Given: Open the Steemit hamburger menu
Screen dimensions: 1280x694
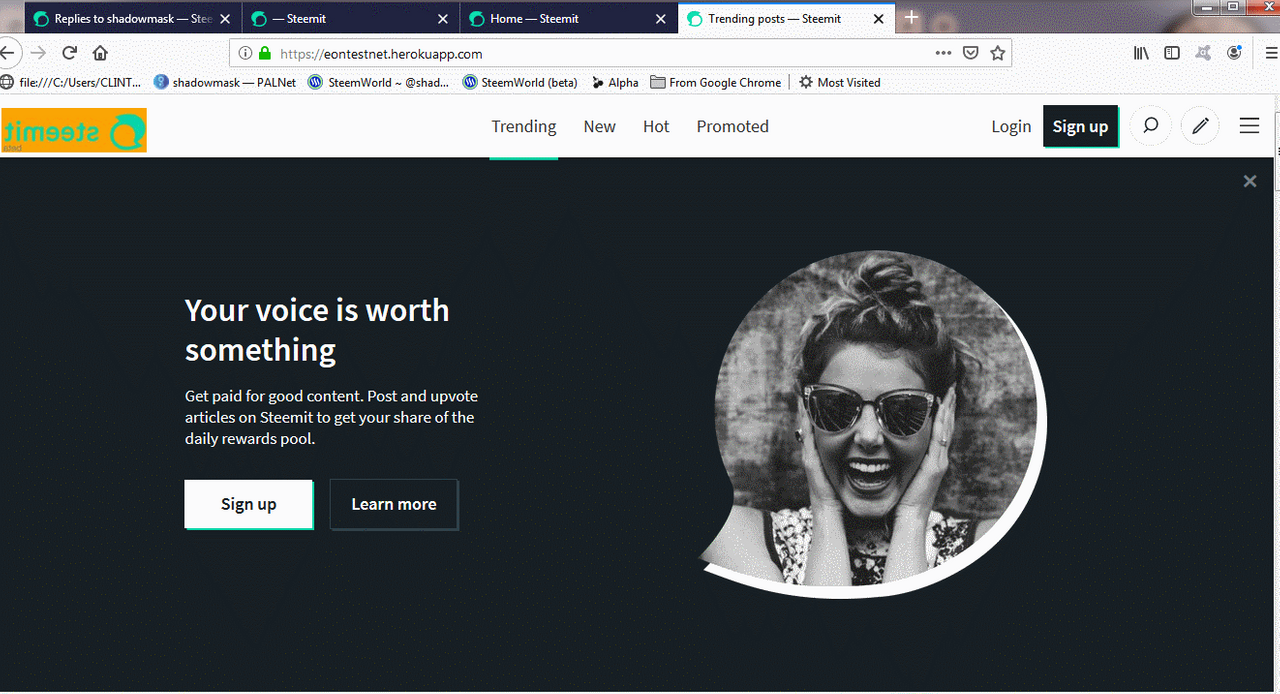Looking at the screenshot, I should click(x=1249, y=126).
